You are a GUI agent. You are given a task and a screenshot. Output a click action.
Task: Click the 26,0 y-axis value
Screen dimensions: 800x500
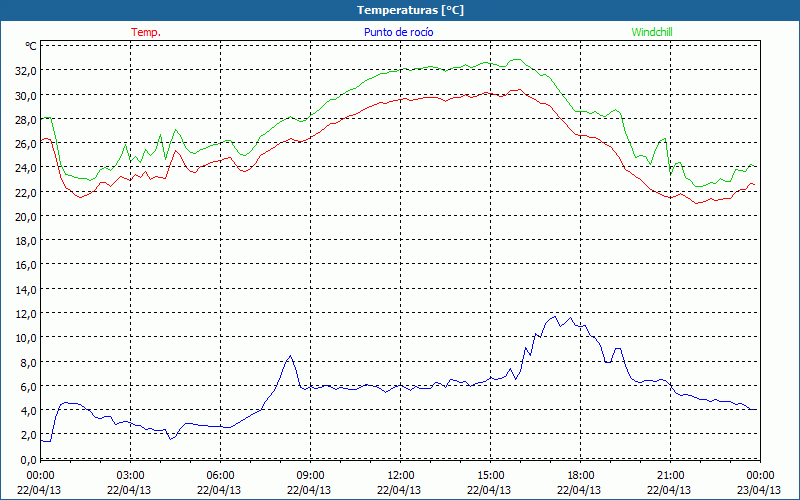pos(26,144)
